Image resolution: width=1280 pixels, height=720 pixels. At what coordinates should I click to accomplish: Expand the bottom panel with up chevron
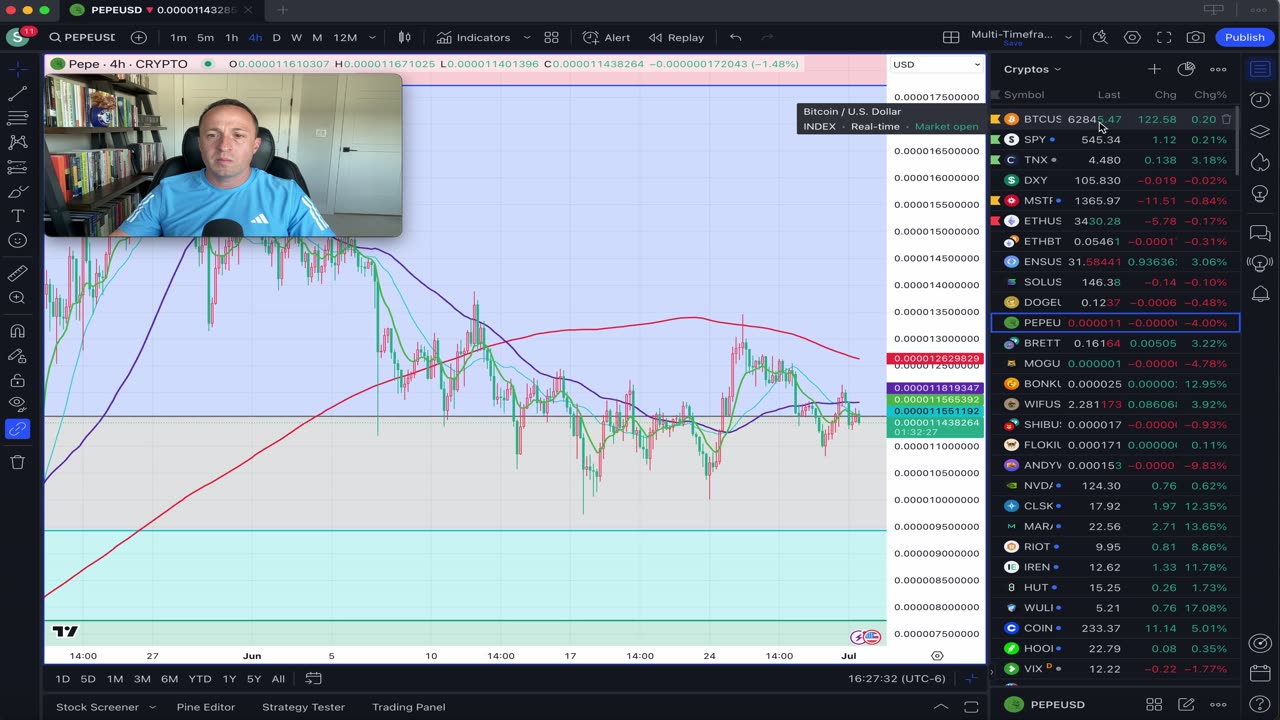[x=940, y=706]
